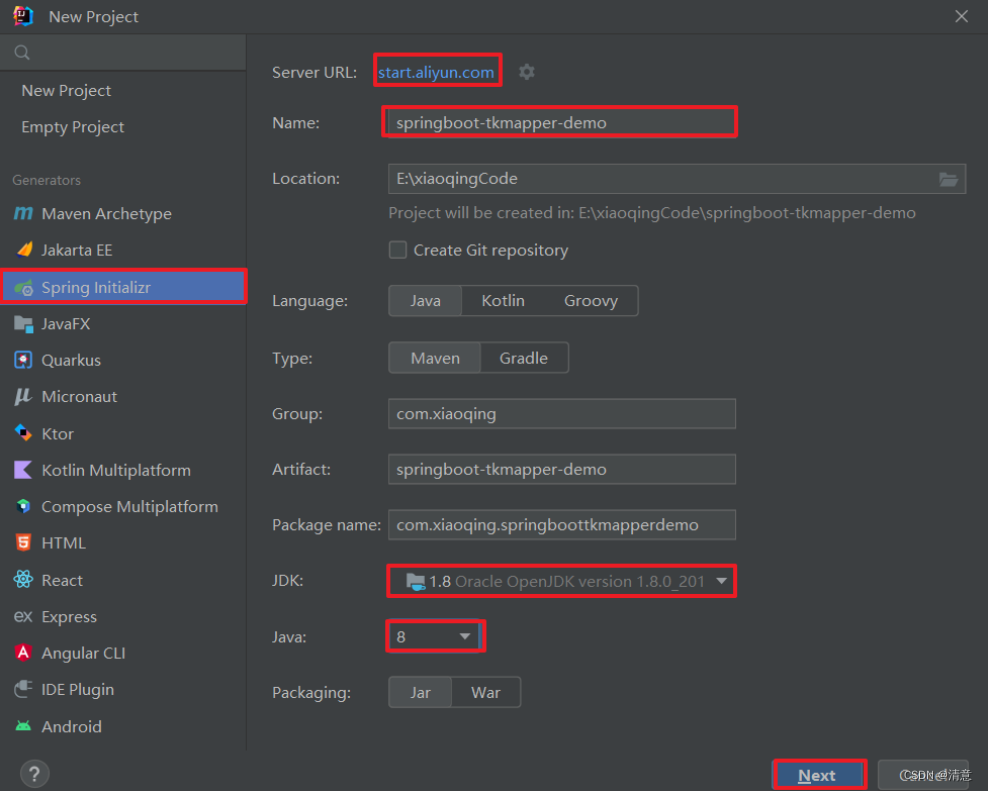Click the Spring Initializr leaf icon
Screen dimensions: 988x791
pyautogui.click(x=24, y=287)
